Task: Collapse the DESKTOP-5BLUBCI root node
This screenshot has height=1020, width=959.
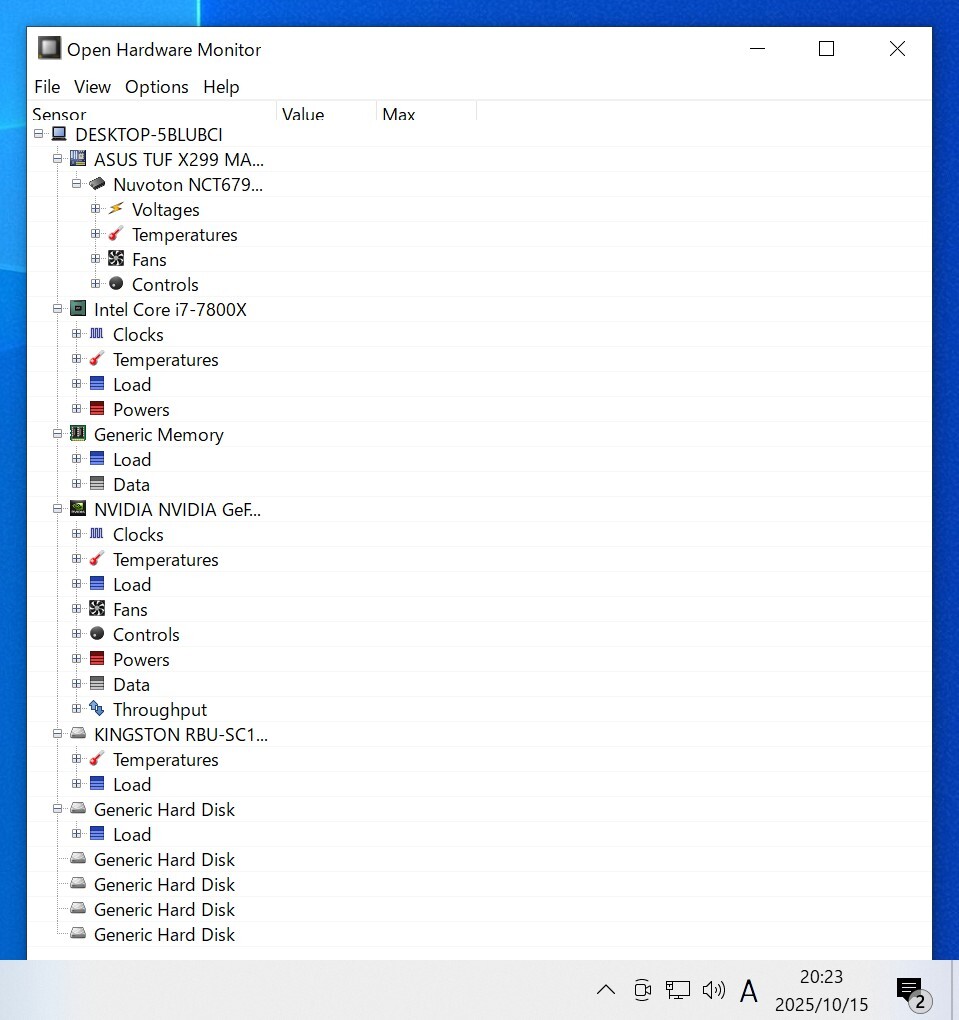Action: coord(38,134)
